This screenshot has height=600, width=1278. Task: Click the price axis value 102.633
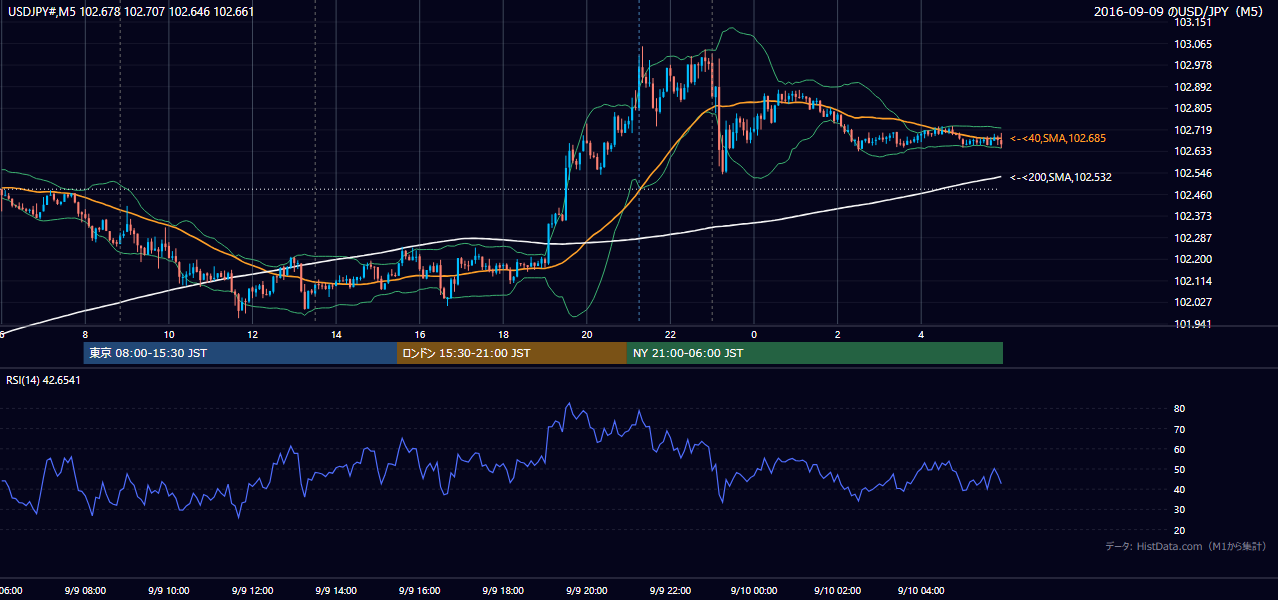(1193, 152)
